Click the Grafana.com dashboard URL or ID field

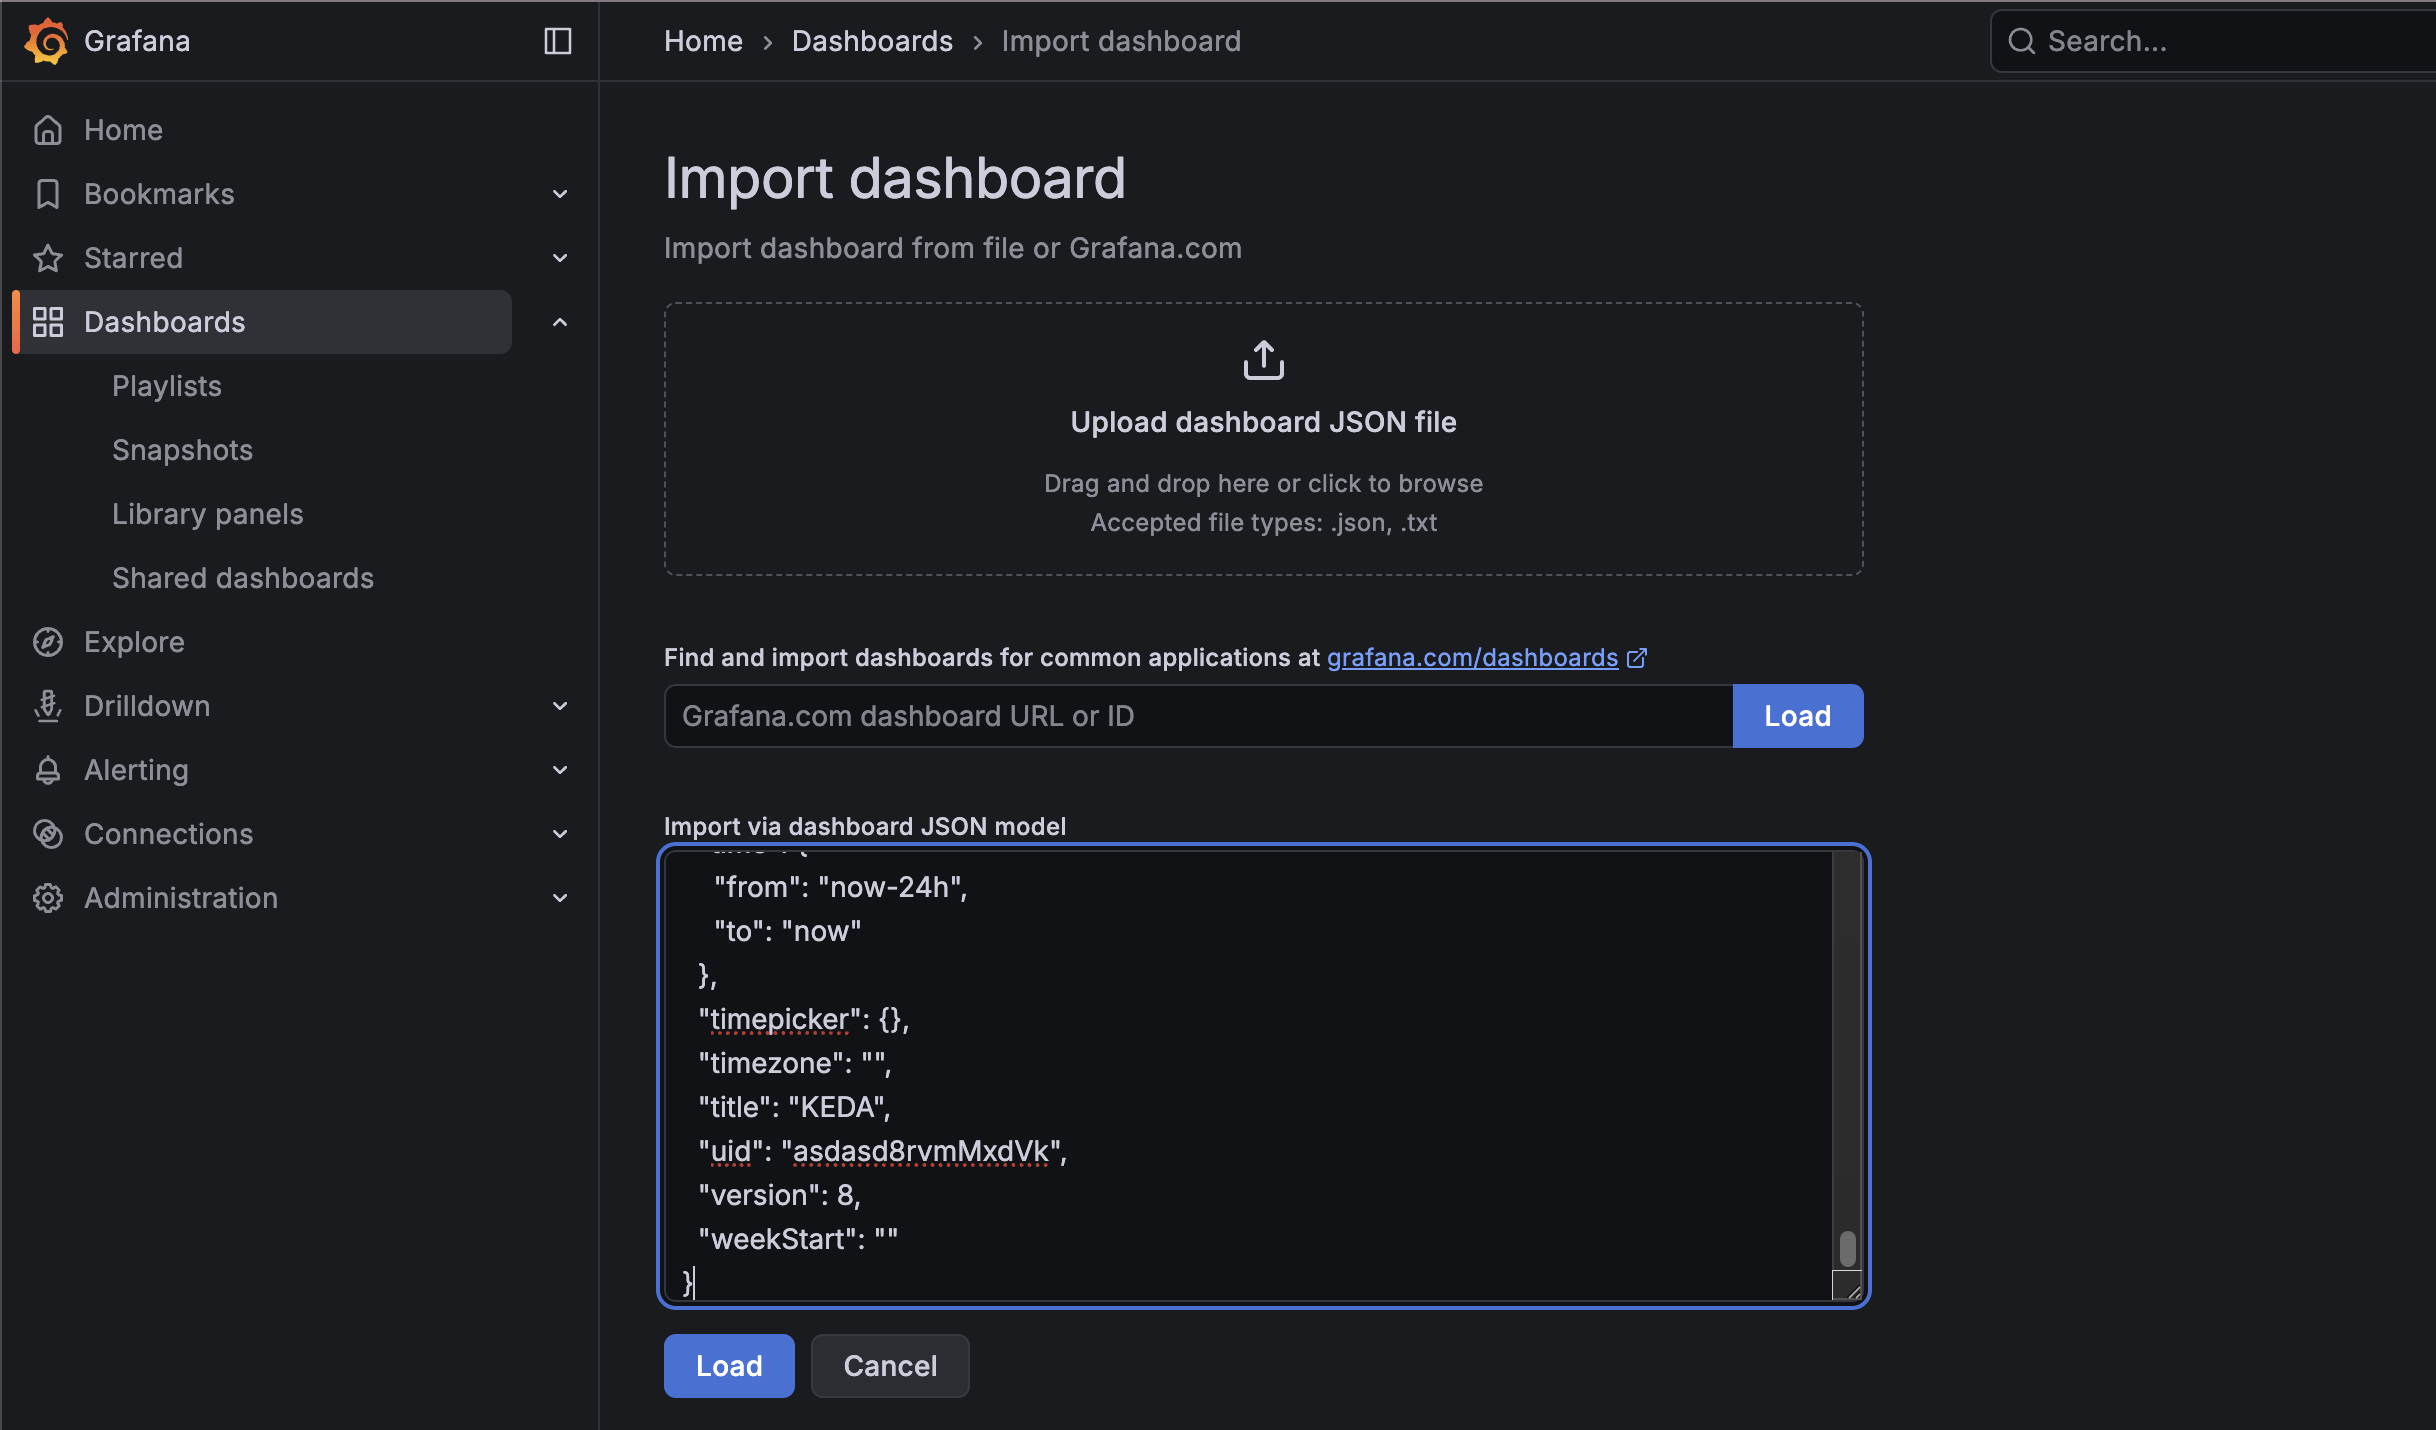coord(1198,716)
